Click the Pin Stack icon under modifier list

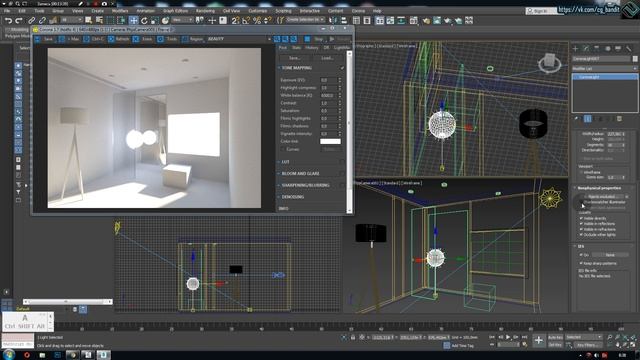pos(577,119)
